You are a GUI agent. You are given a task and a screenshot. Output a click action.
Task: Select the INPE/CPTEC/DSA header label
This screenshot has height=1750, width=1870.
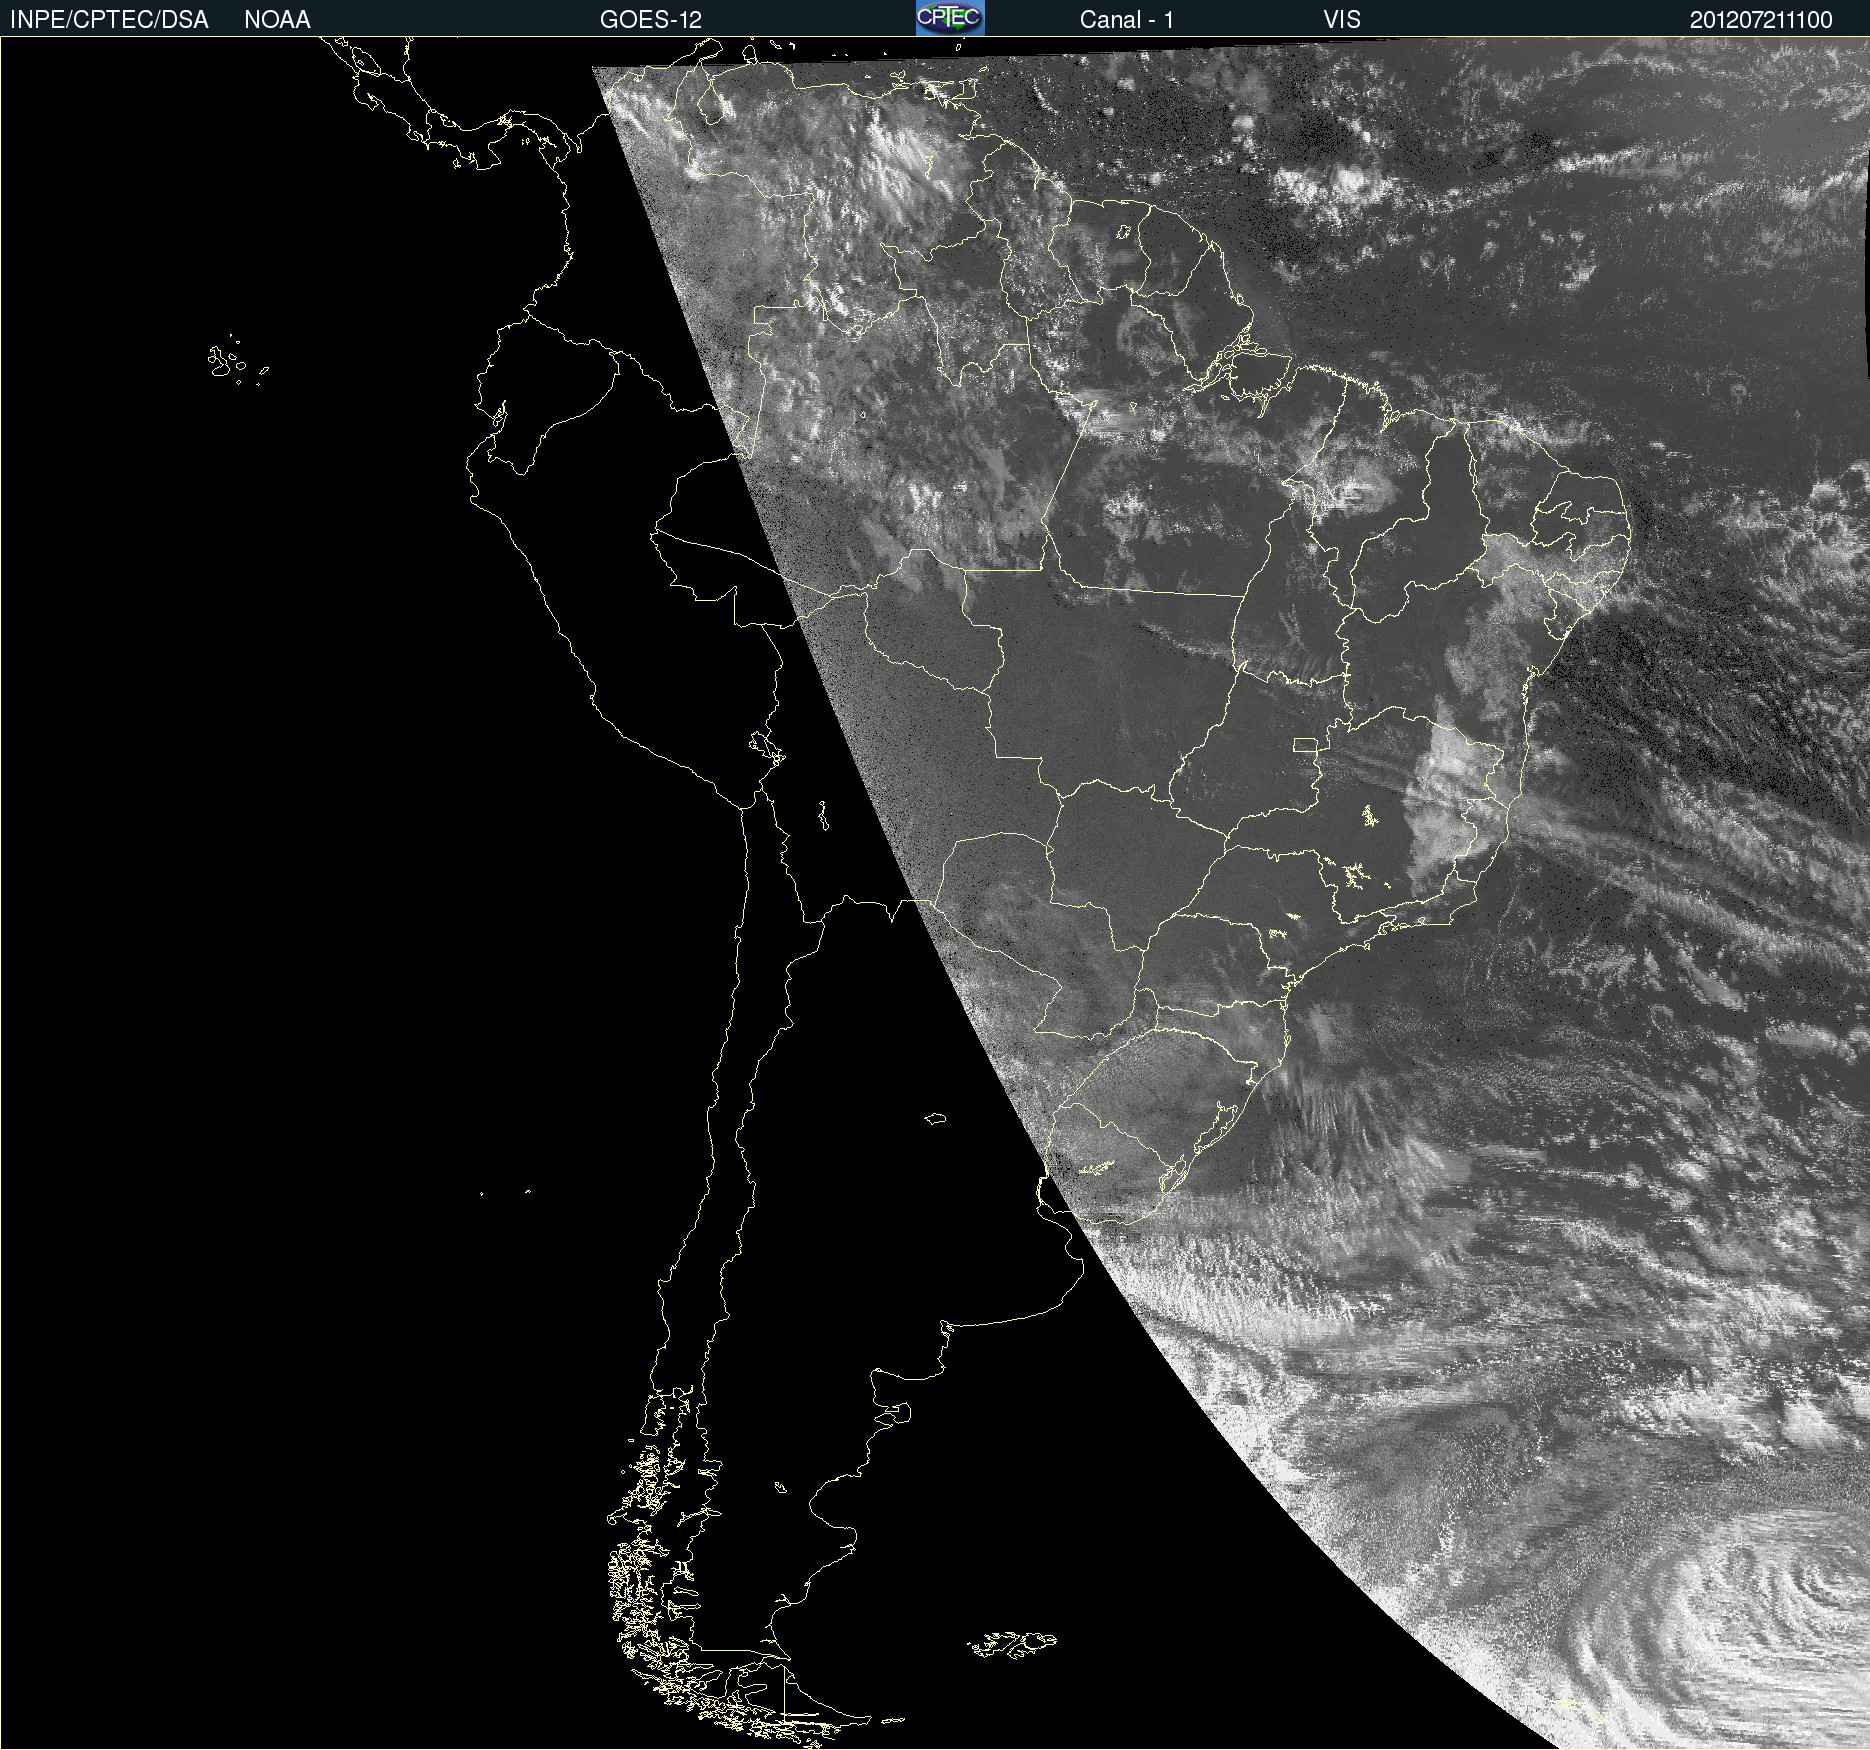(109, 20)
